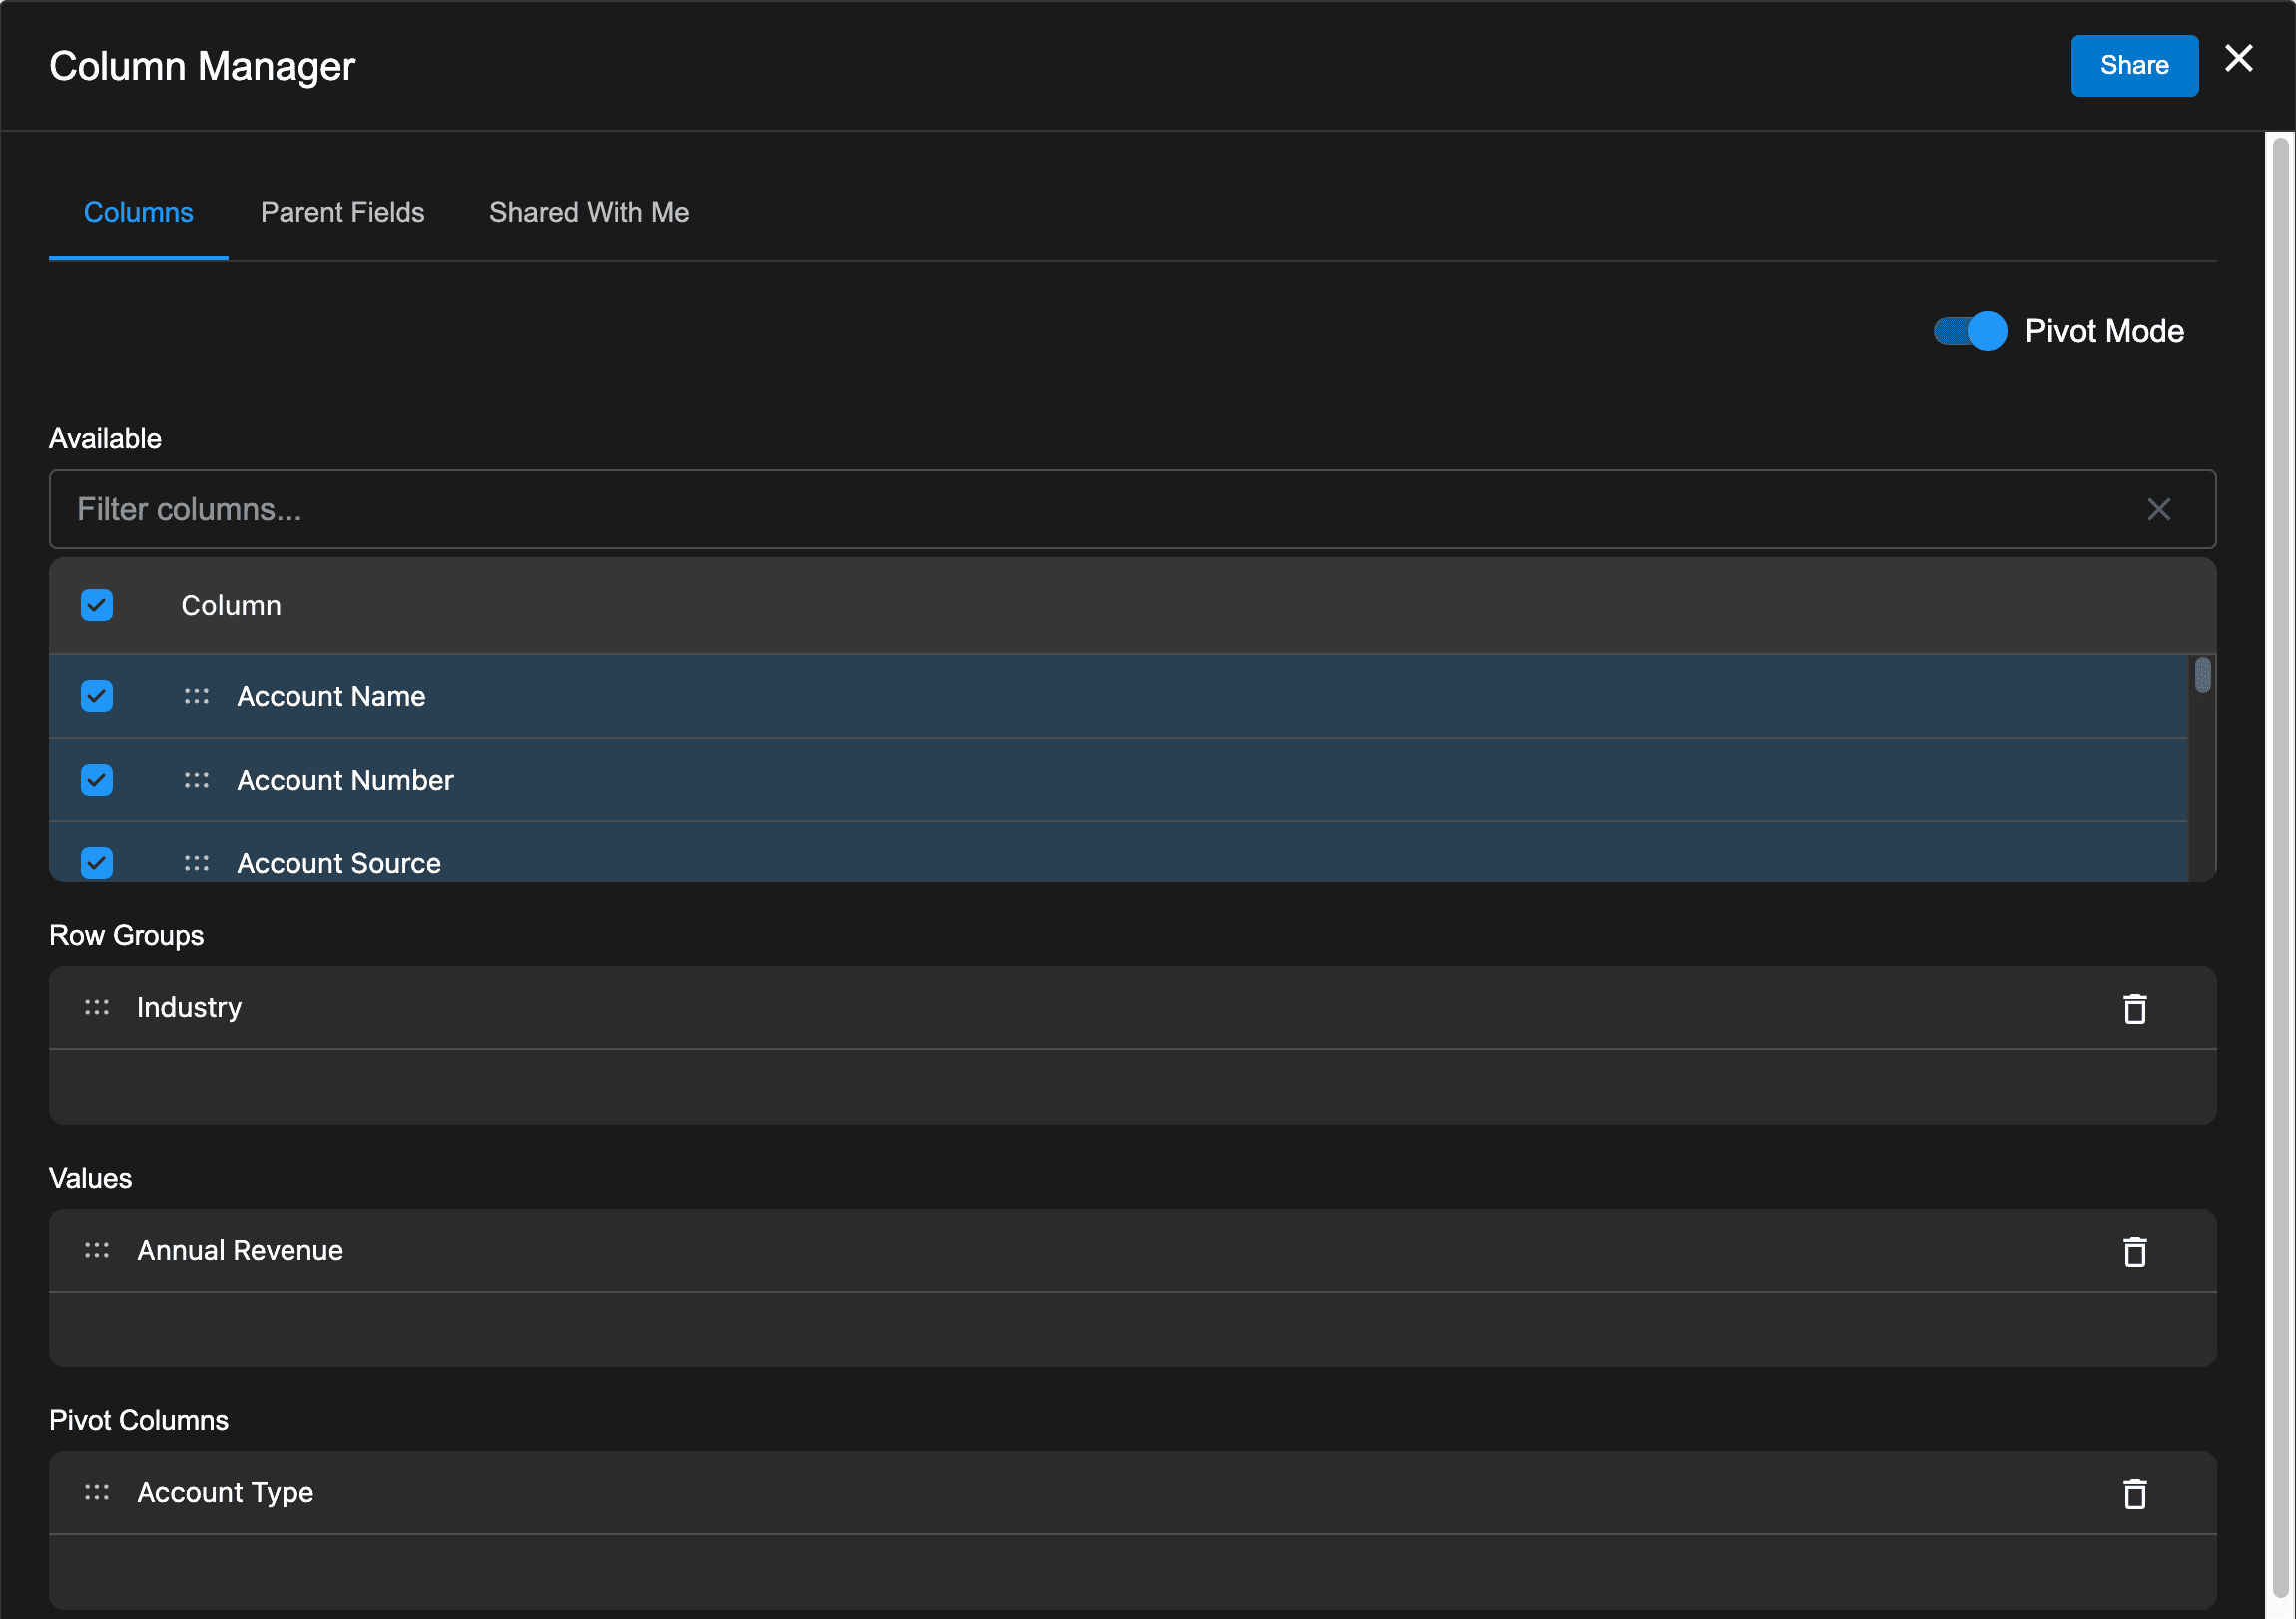Clear the filter columns field

2158,509
